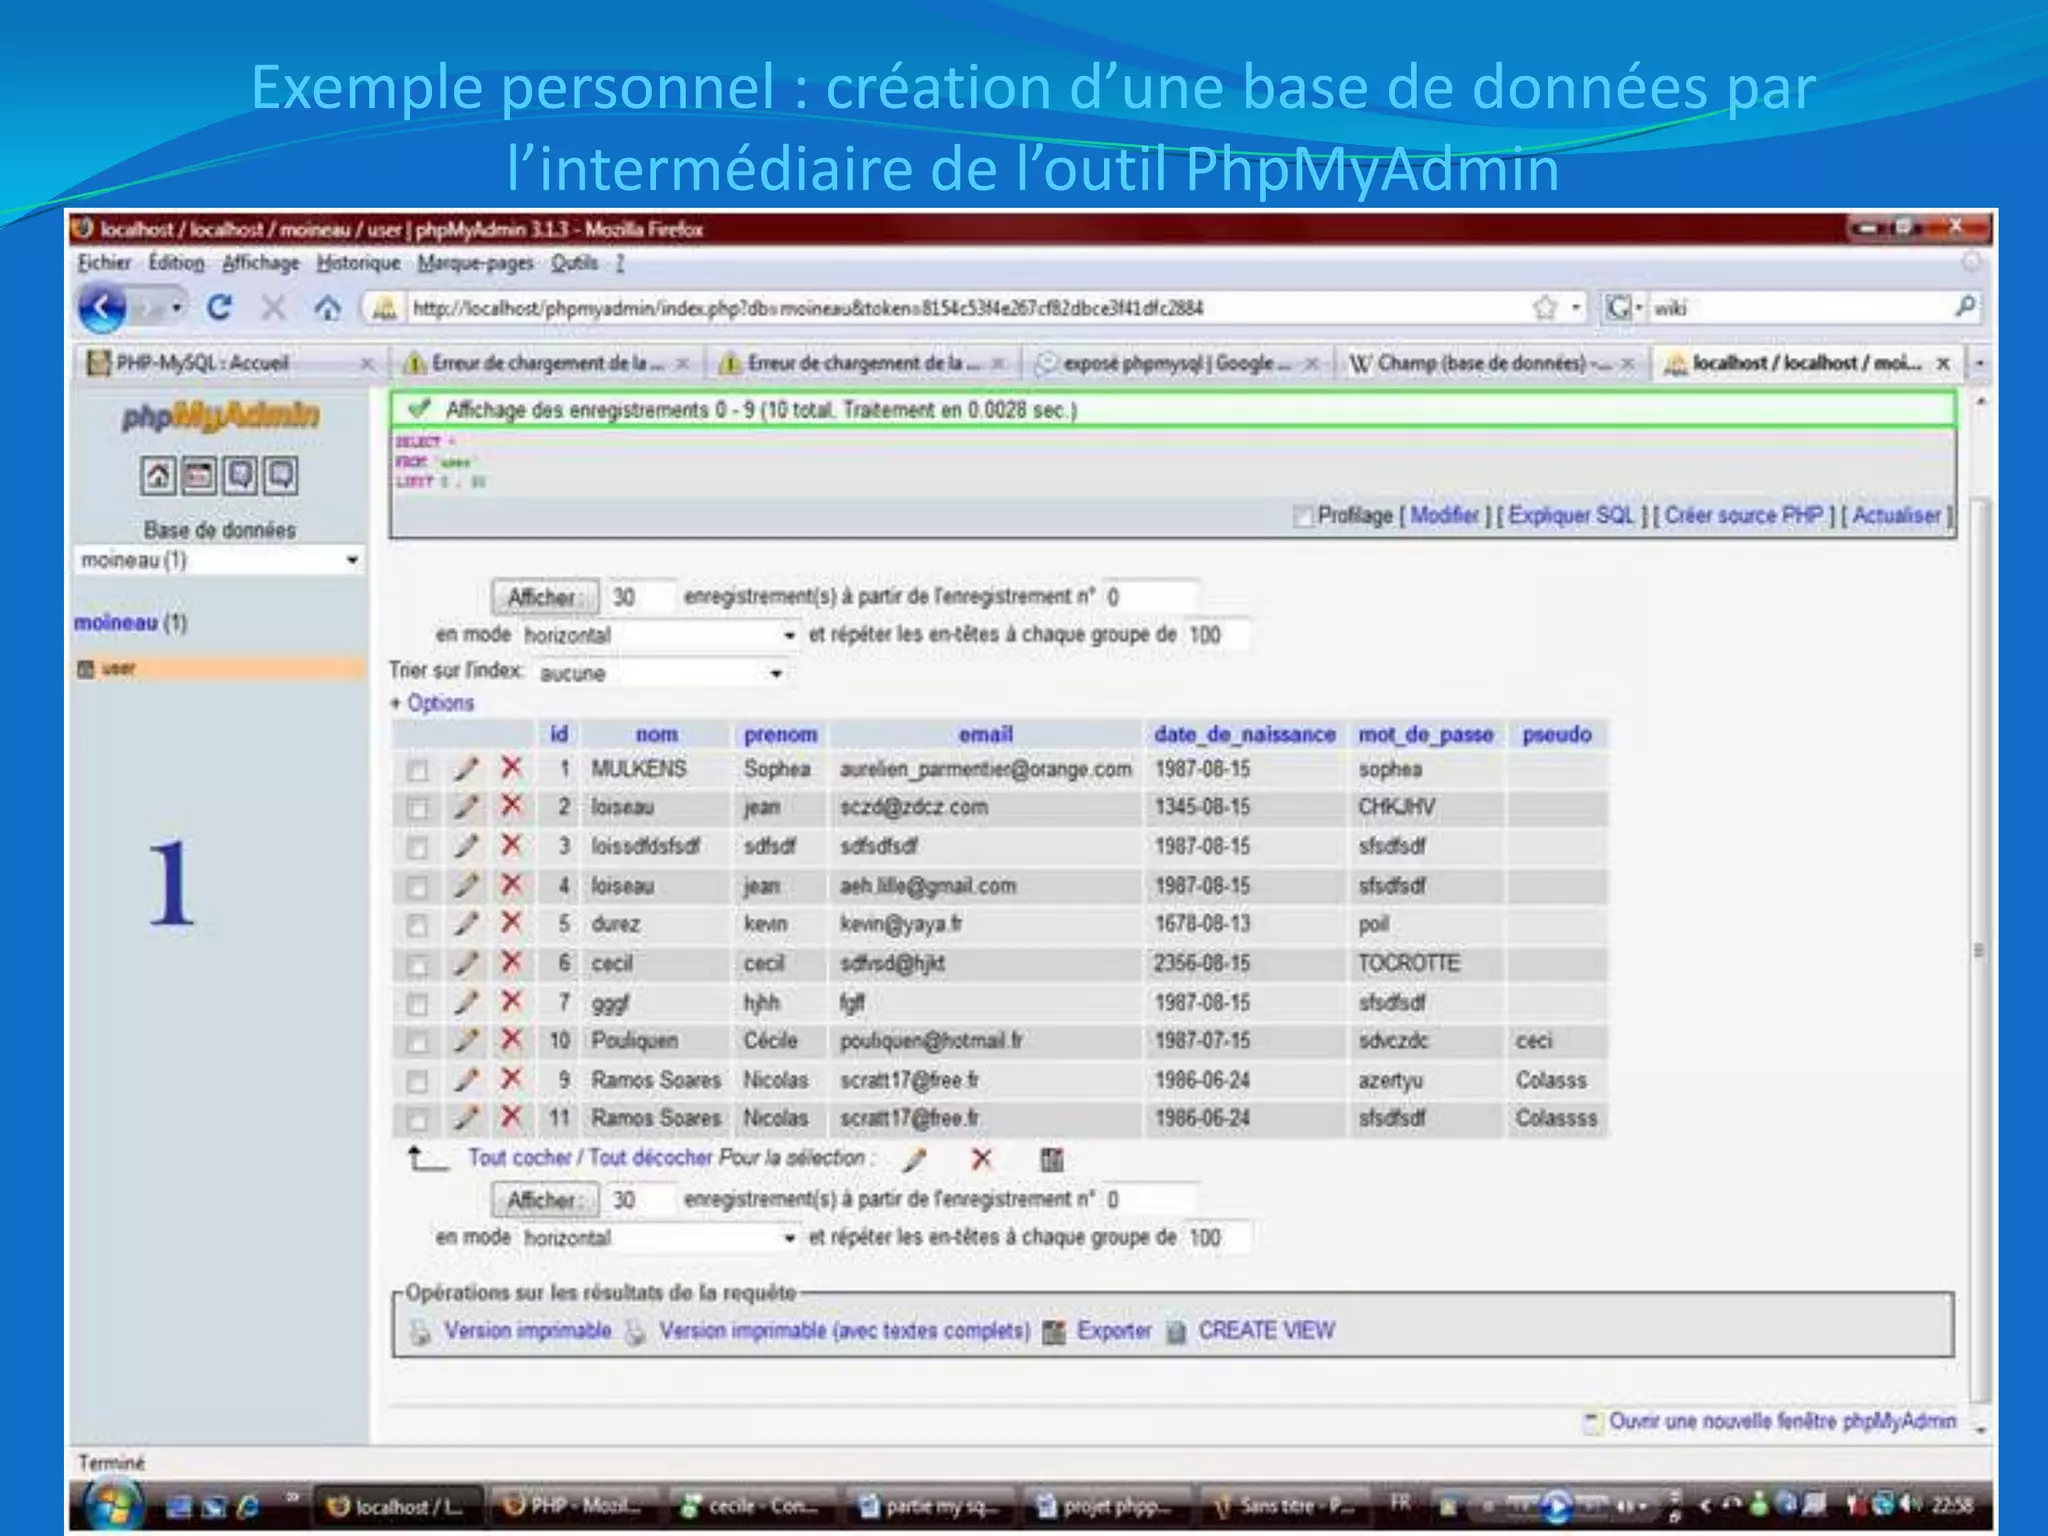Enable the Profilage checkbox

pyautogui.click(x=1302, y=516)
